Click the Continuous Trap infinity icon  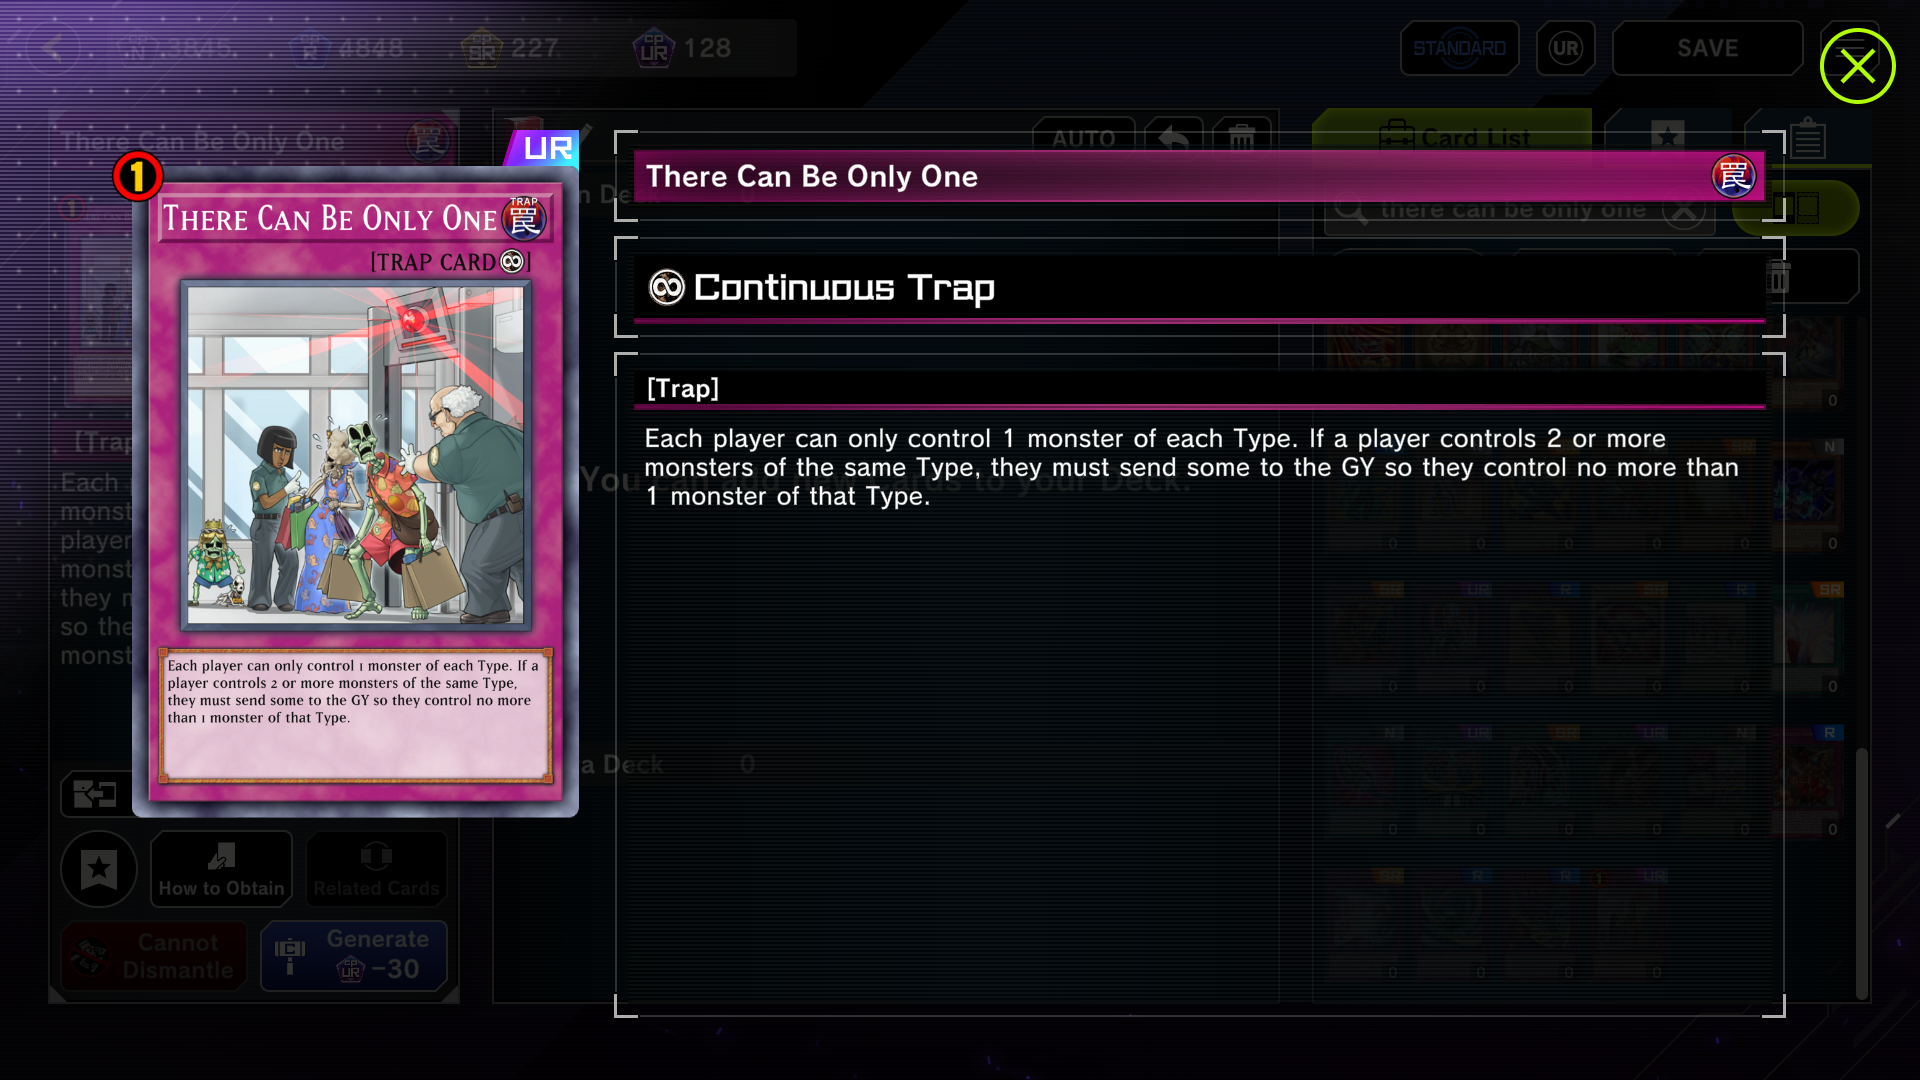pos(666,288)
